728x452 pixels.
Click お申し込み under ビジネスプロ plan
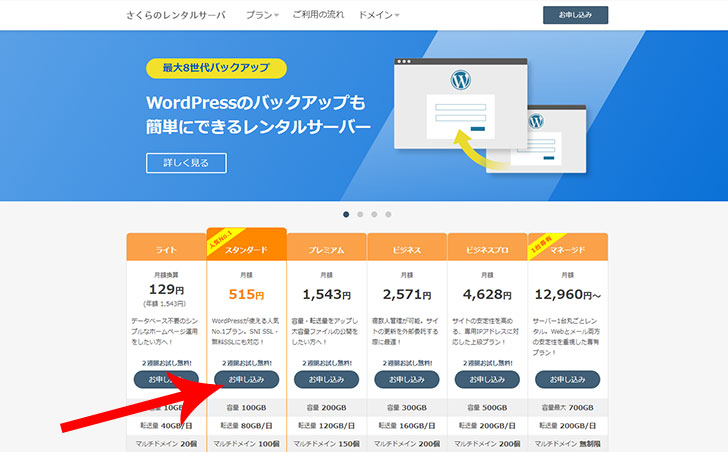click(487, 380)
